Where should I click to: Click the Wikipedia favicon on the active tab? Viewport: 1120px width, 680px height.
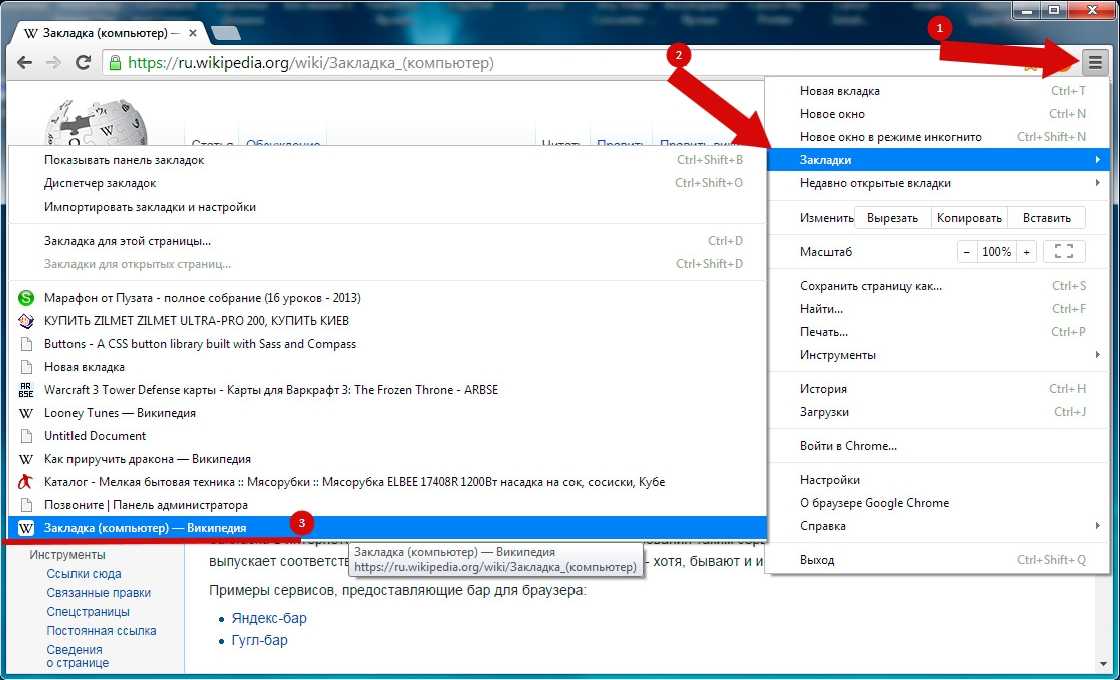click(x=30, y=34)
